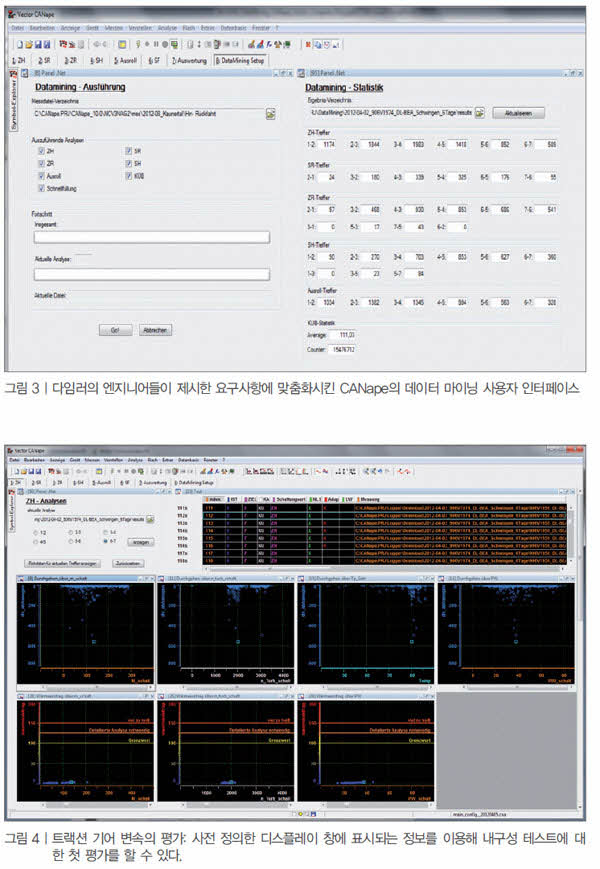Toggle the Ausroll analysis checkbox
Image resolution: width=600 pixels, height=869 pixels.
tap(41, 176)
